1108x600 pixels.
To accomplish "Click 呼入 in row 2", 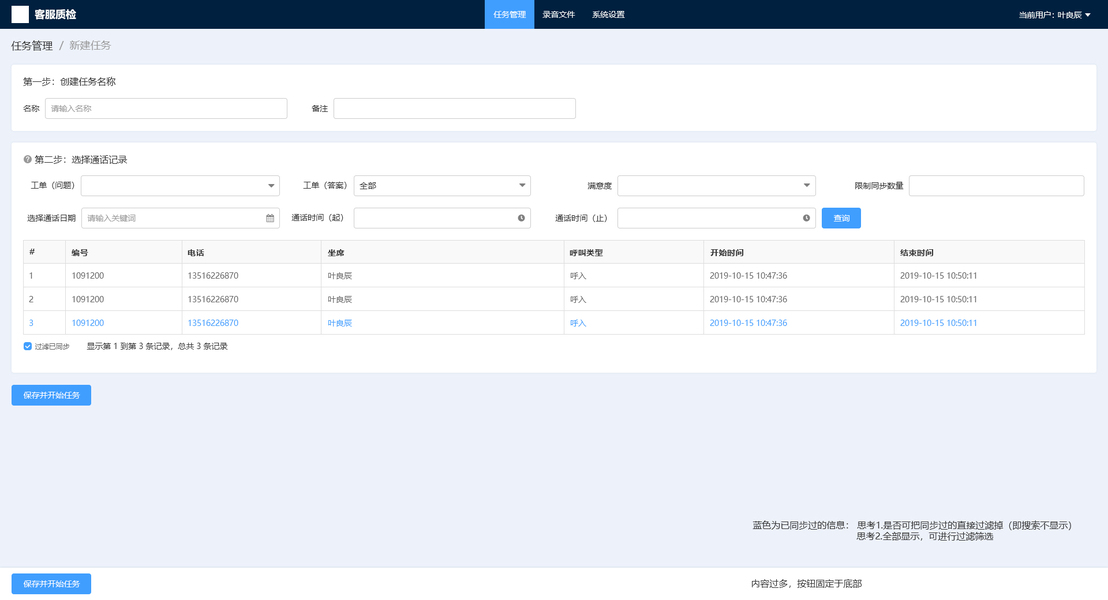I will 578,300.
